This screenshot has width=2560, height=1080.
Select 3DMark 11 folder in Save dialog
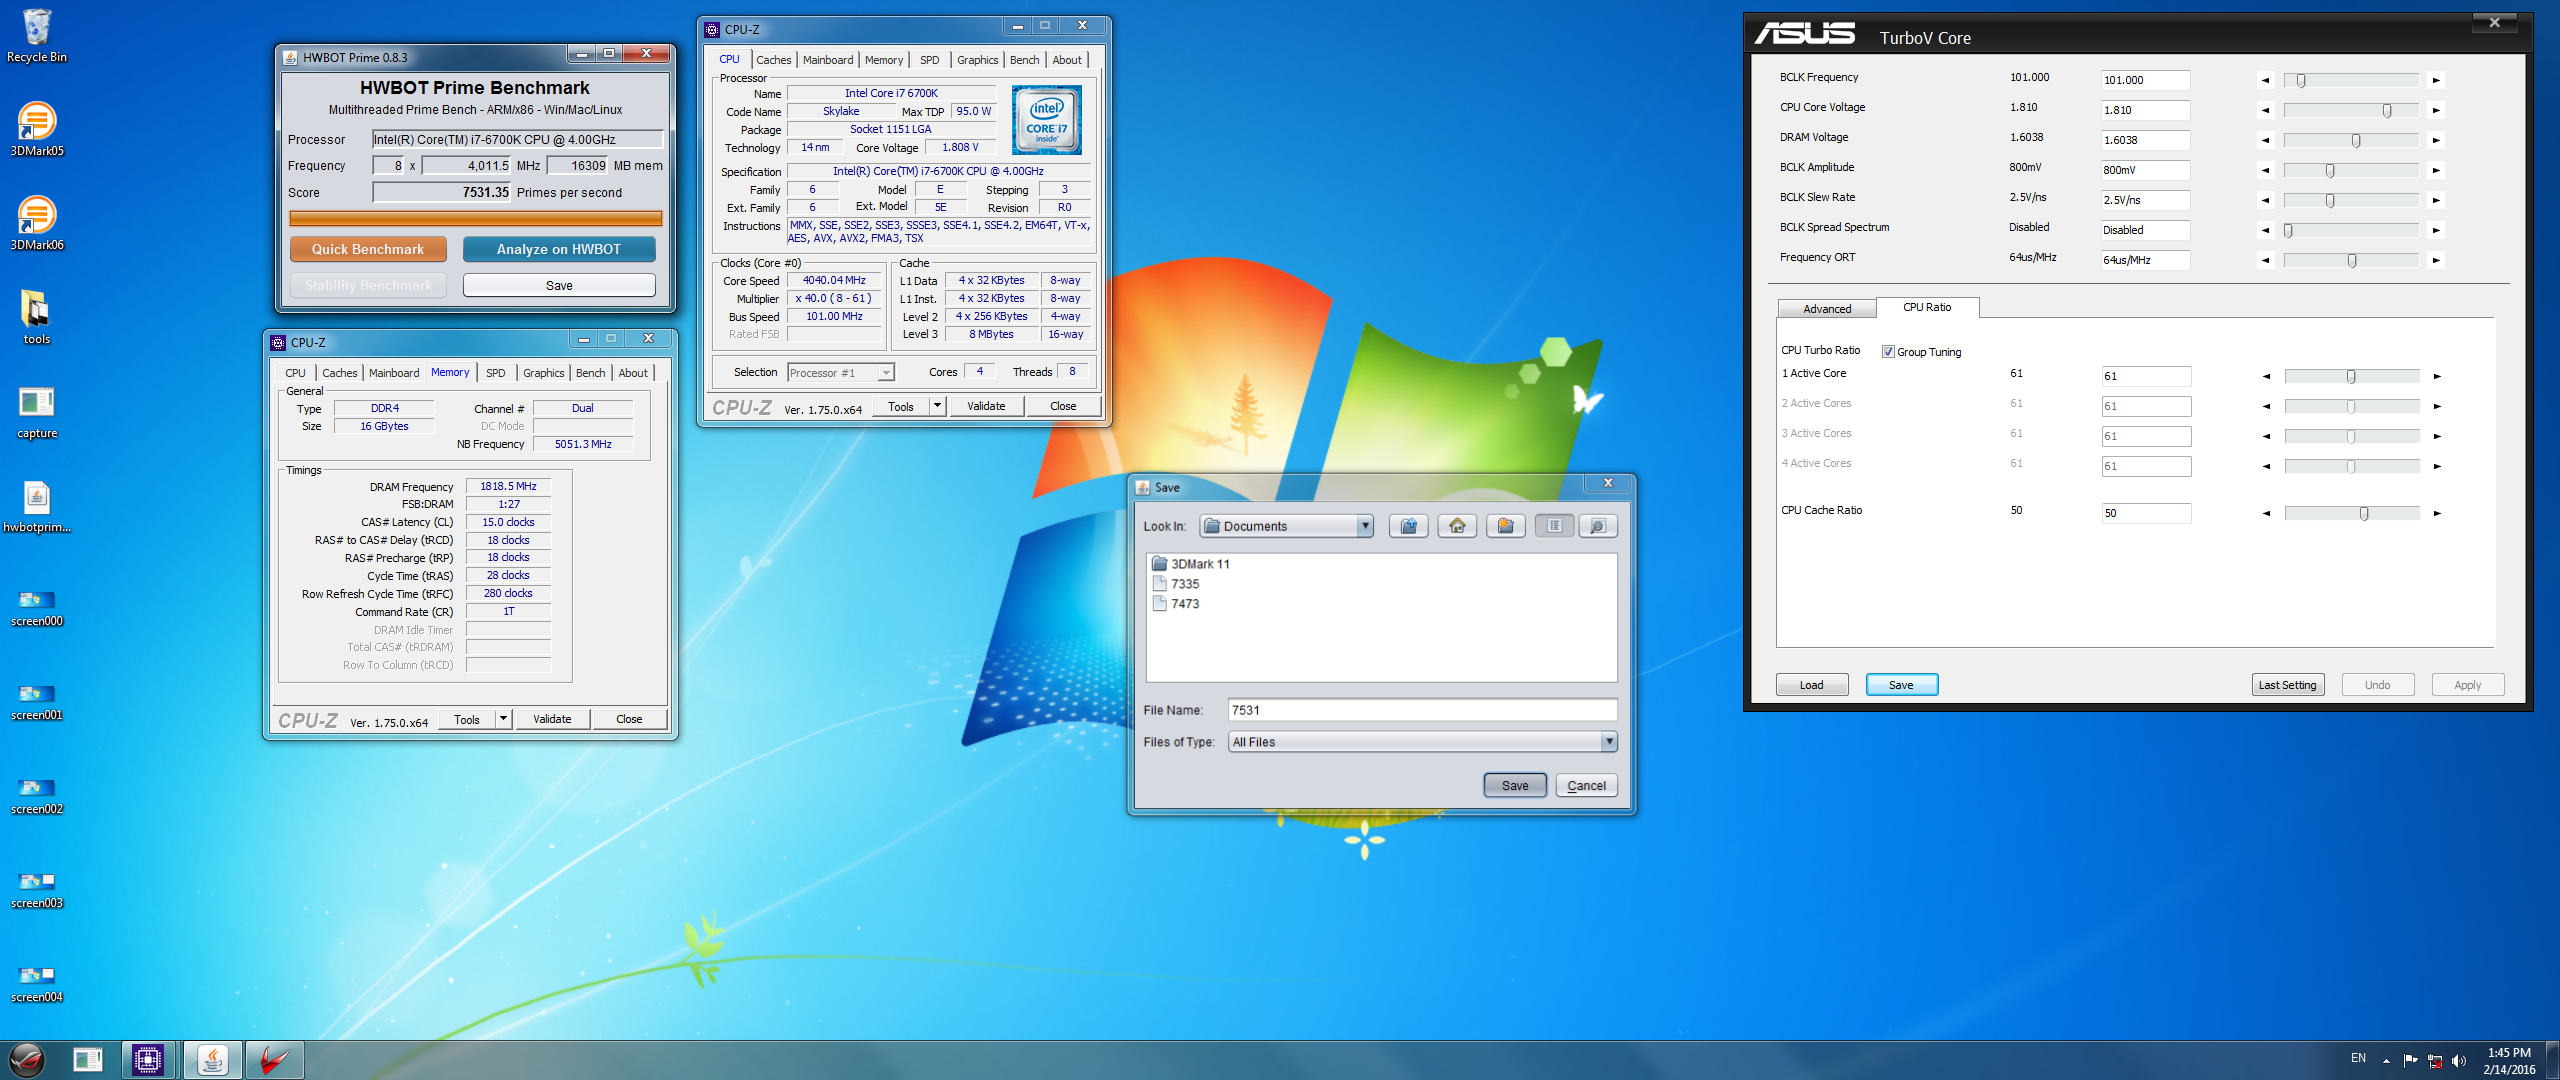click(1190, 564)
